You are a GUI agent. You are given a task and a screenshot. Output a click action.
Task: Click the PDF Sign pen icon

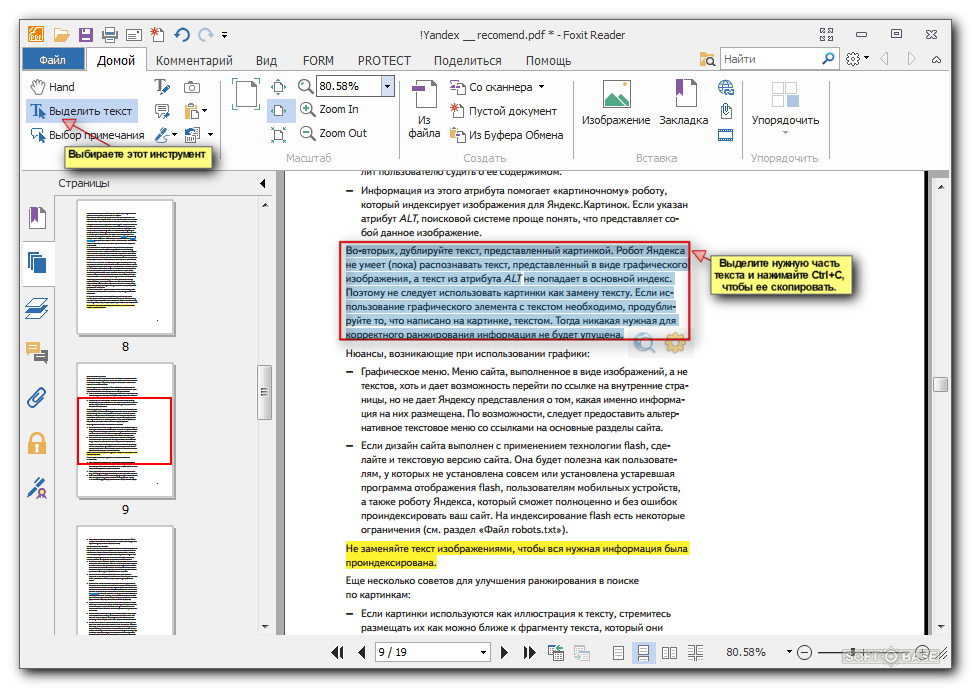[x=162, y=134]
